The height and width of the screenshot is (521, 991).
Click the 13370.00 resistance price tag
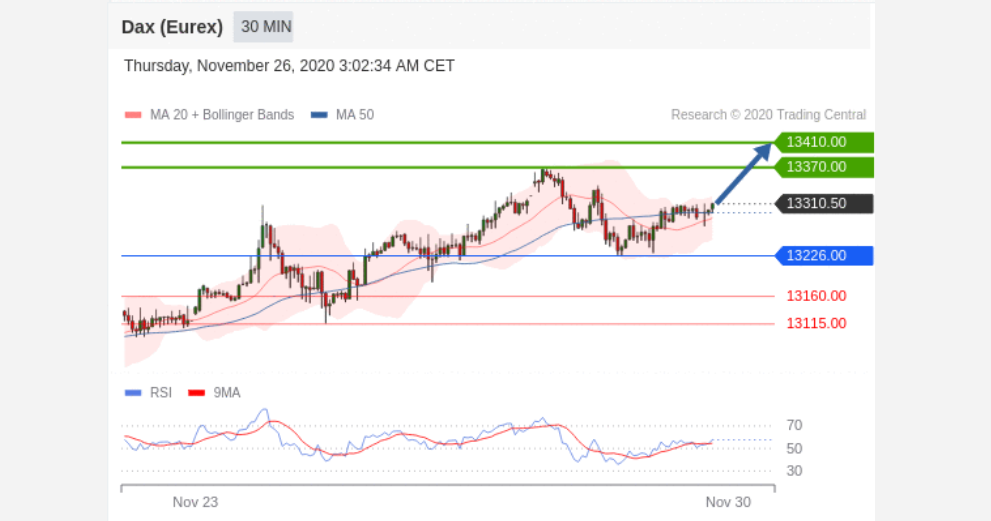824,167
